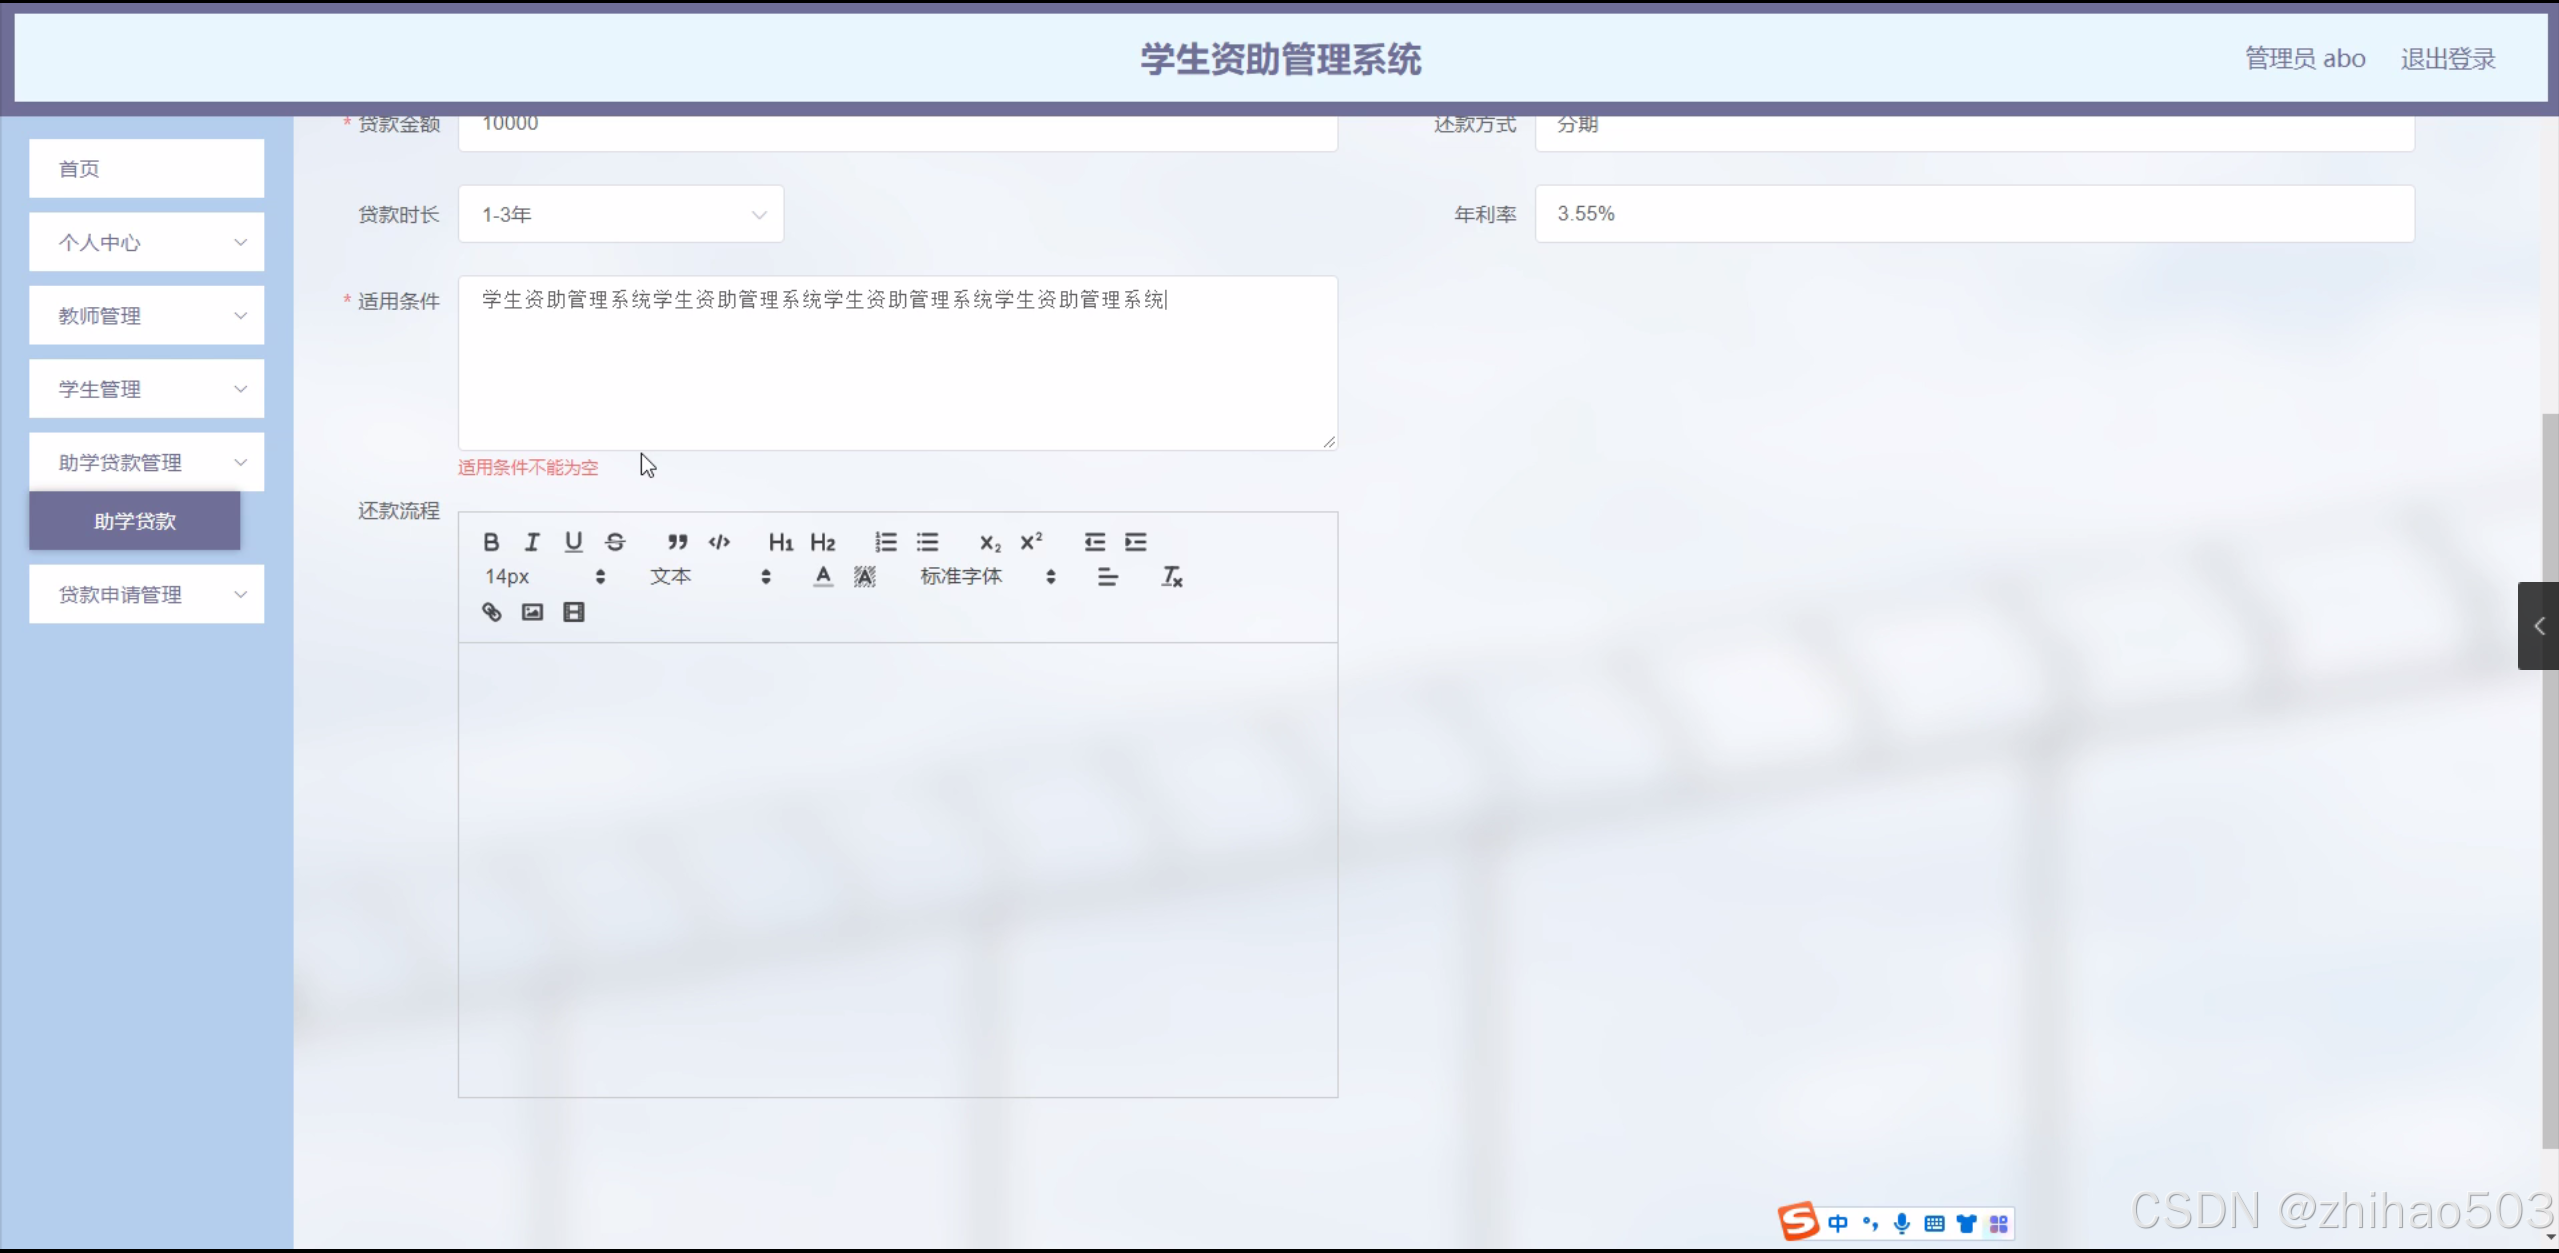Select the 助学贷款 submenu item
Viewport: 2559px width, 1253px height.
pyautogui.click(x=135, y=521)
